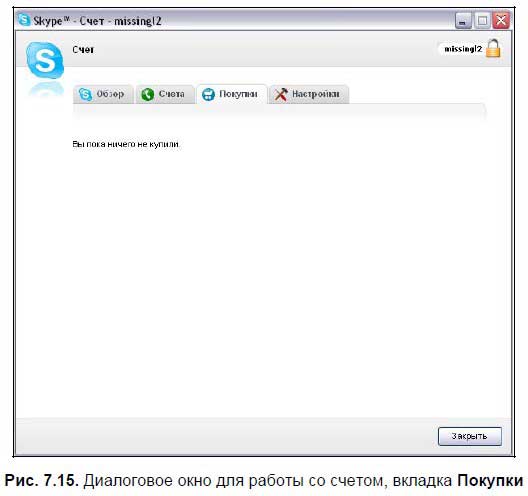The image size is (528, 496).
Task: Click the padlock icon next to missing!2
Action: (493, 49)
